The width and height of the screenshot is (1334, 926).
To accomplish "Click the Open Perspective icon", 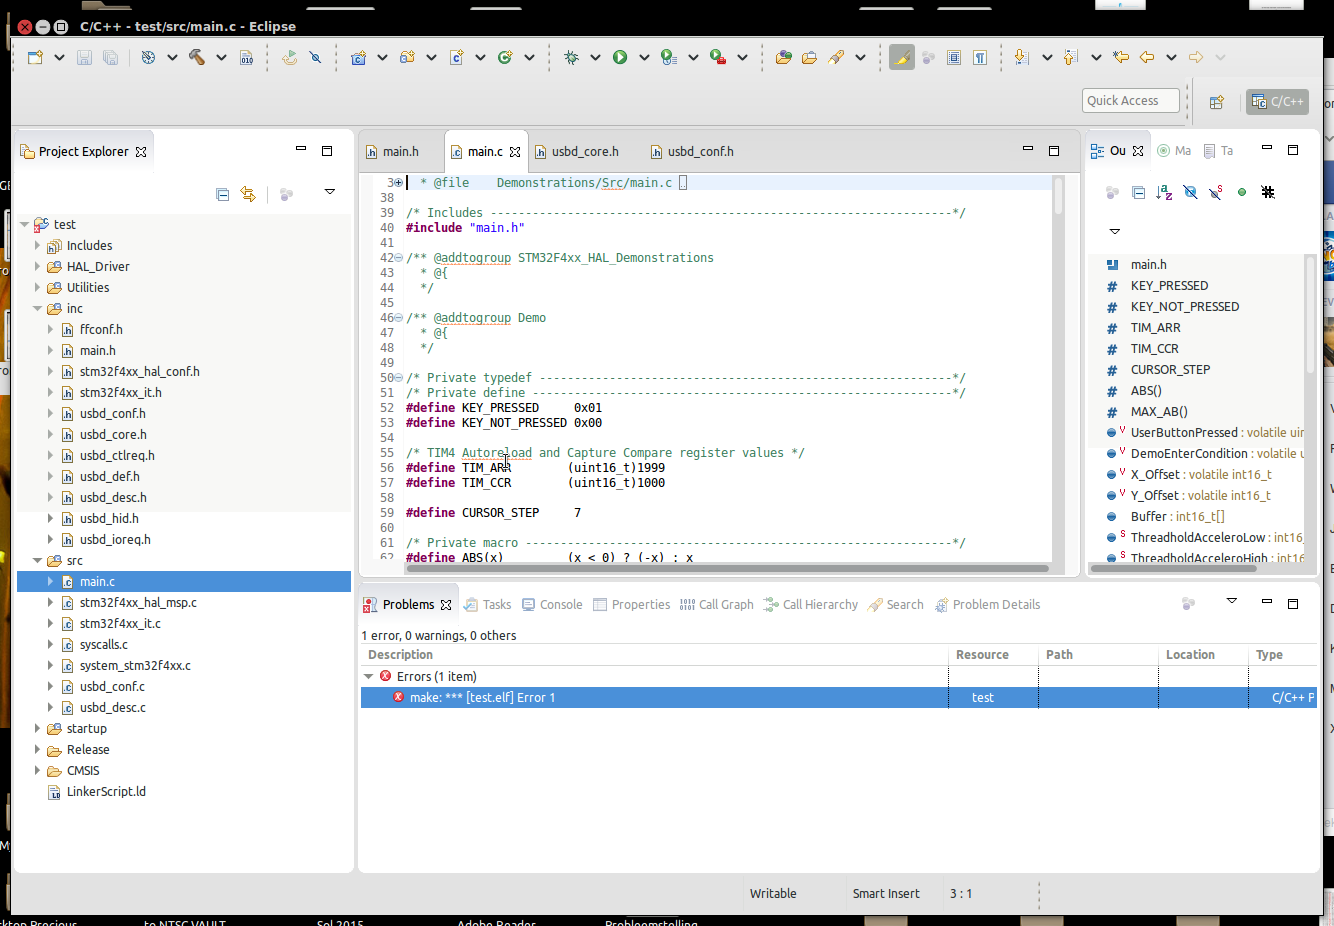I will tap(1217, 102).
